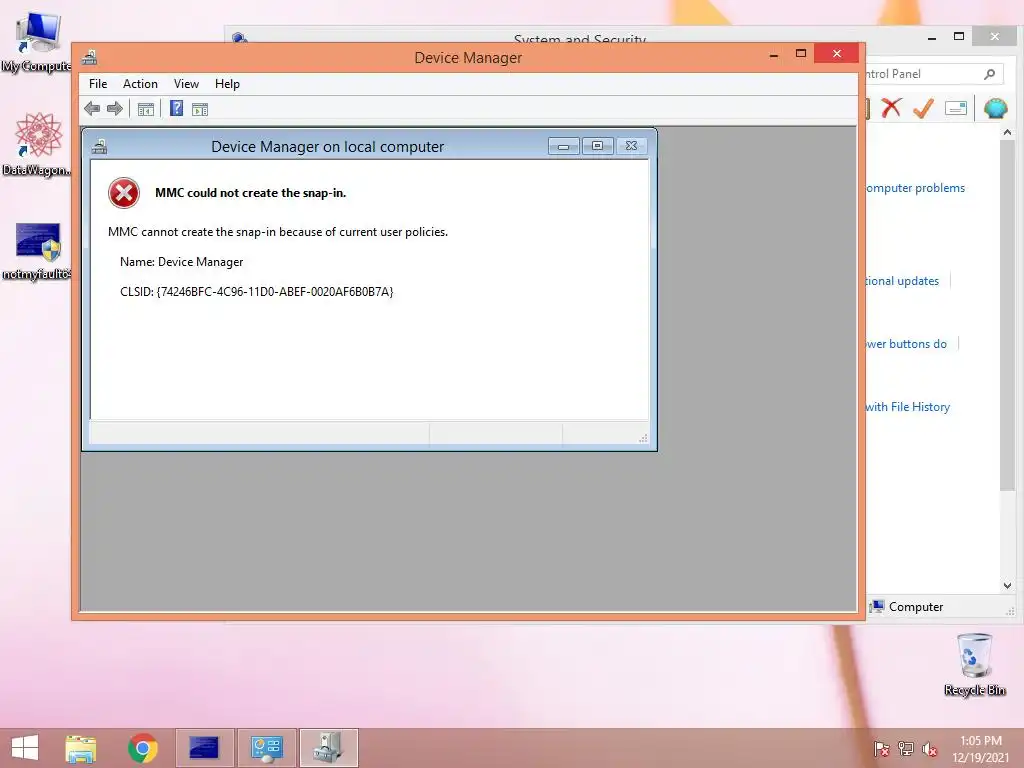Open File Explorer from taskbar

(81, 748)
